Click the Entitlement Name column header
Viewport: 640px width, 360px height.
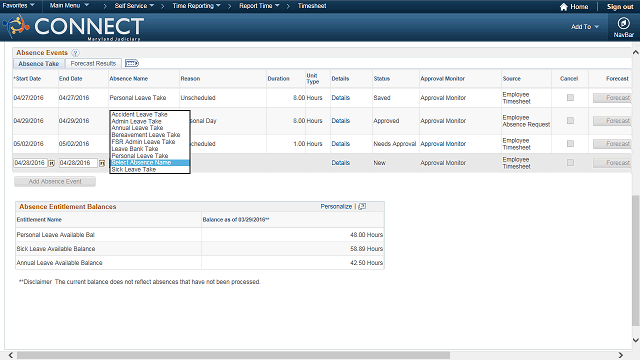(x=39, y=220)
